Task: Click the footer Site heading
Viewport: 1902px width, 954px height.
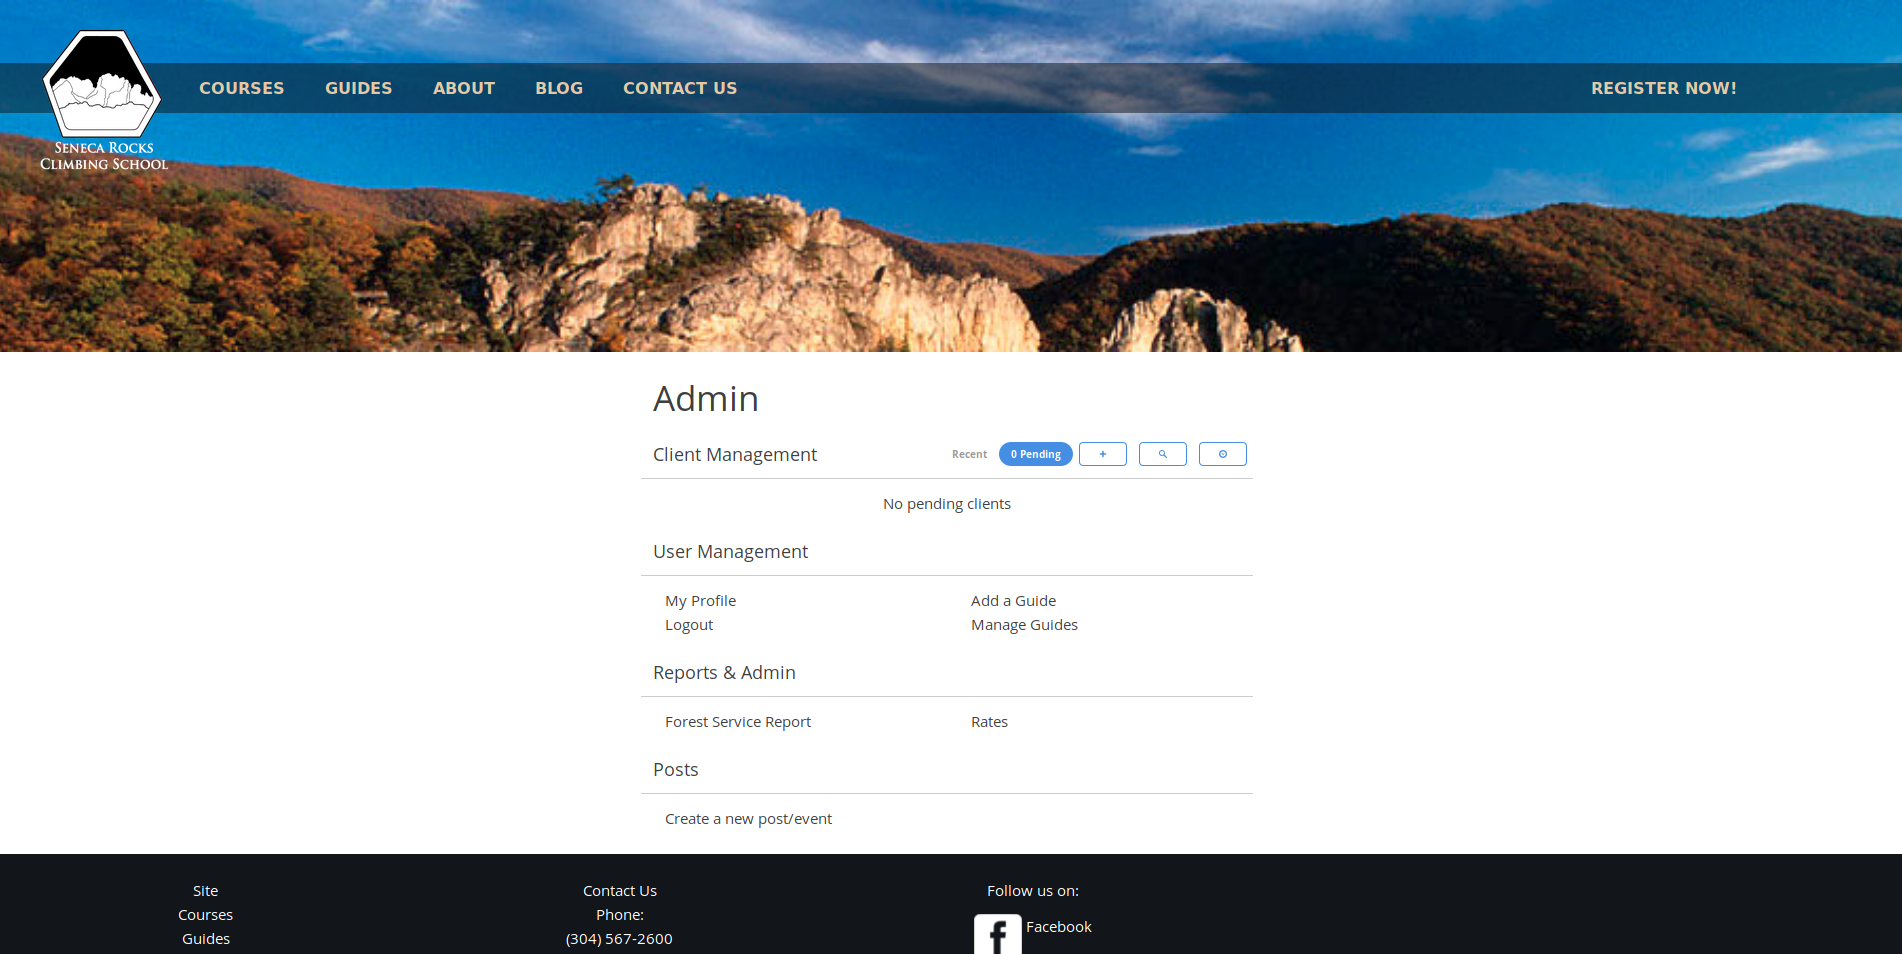Action: [205, 891]
